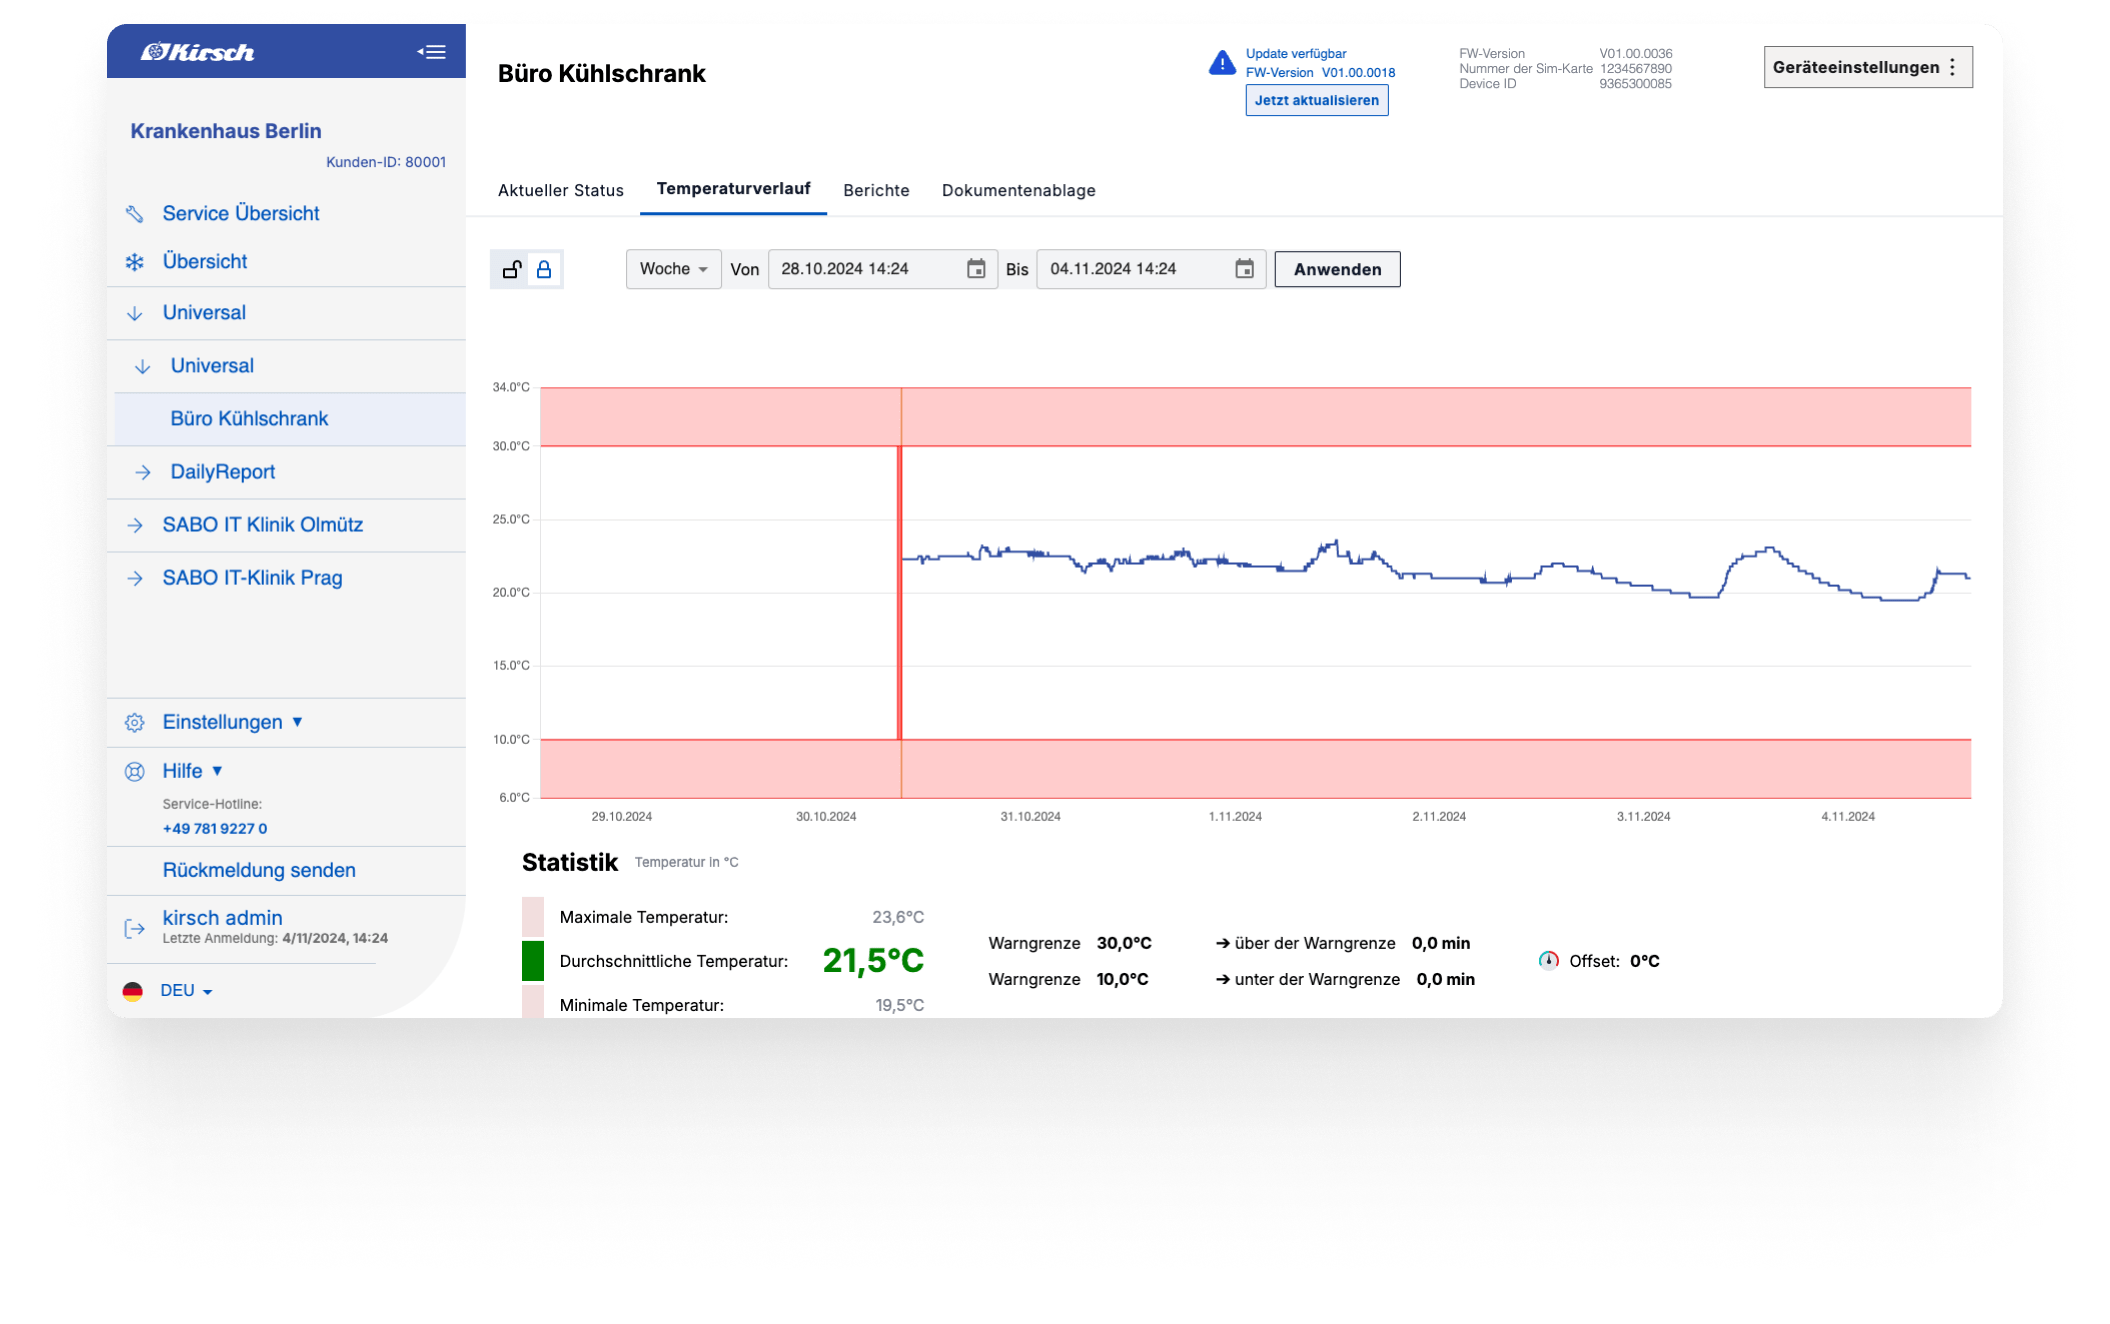Click the pink maximum temperature swatch
This screenshot has width=2110, height=1324.
tap(533, 917)
